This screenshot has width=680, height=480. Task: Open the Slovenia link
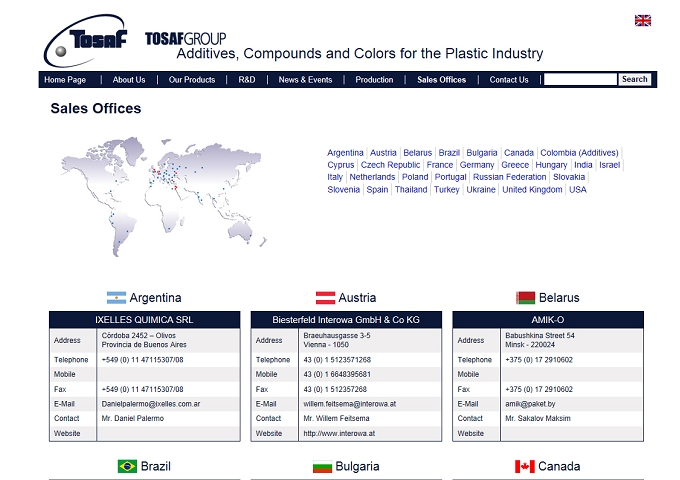[343, 189]
